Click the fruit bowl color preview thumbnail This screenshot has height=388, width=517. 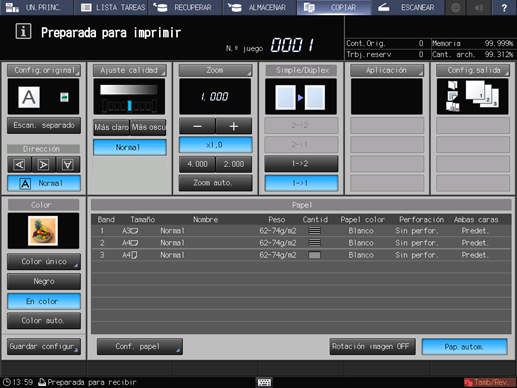pos(43,231)
